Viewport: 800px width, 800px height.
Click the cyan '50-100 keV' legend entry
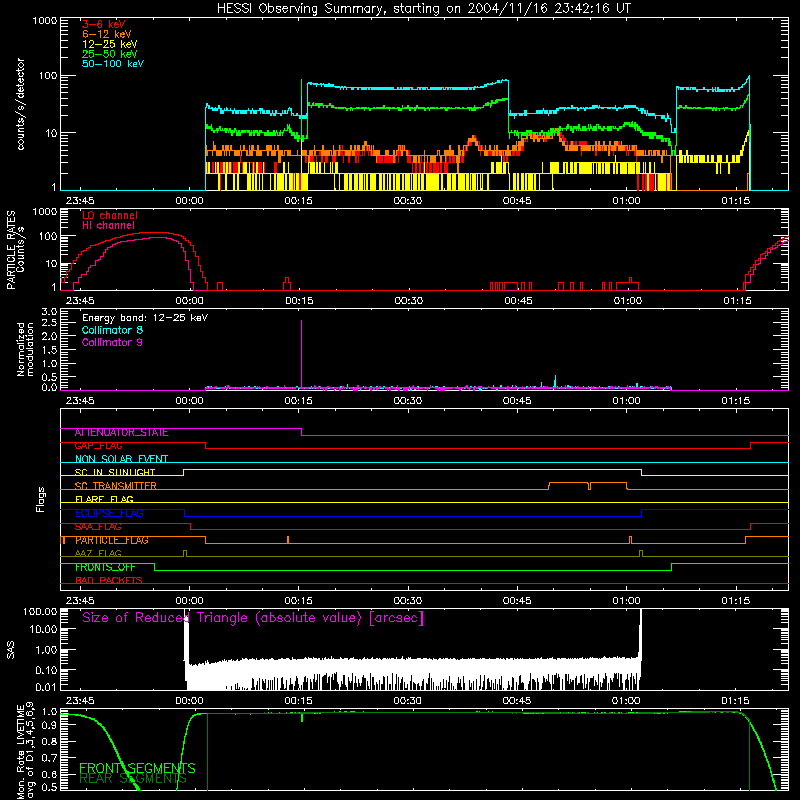click(113, 64)
